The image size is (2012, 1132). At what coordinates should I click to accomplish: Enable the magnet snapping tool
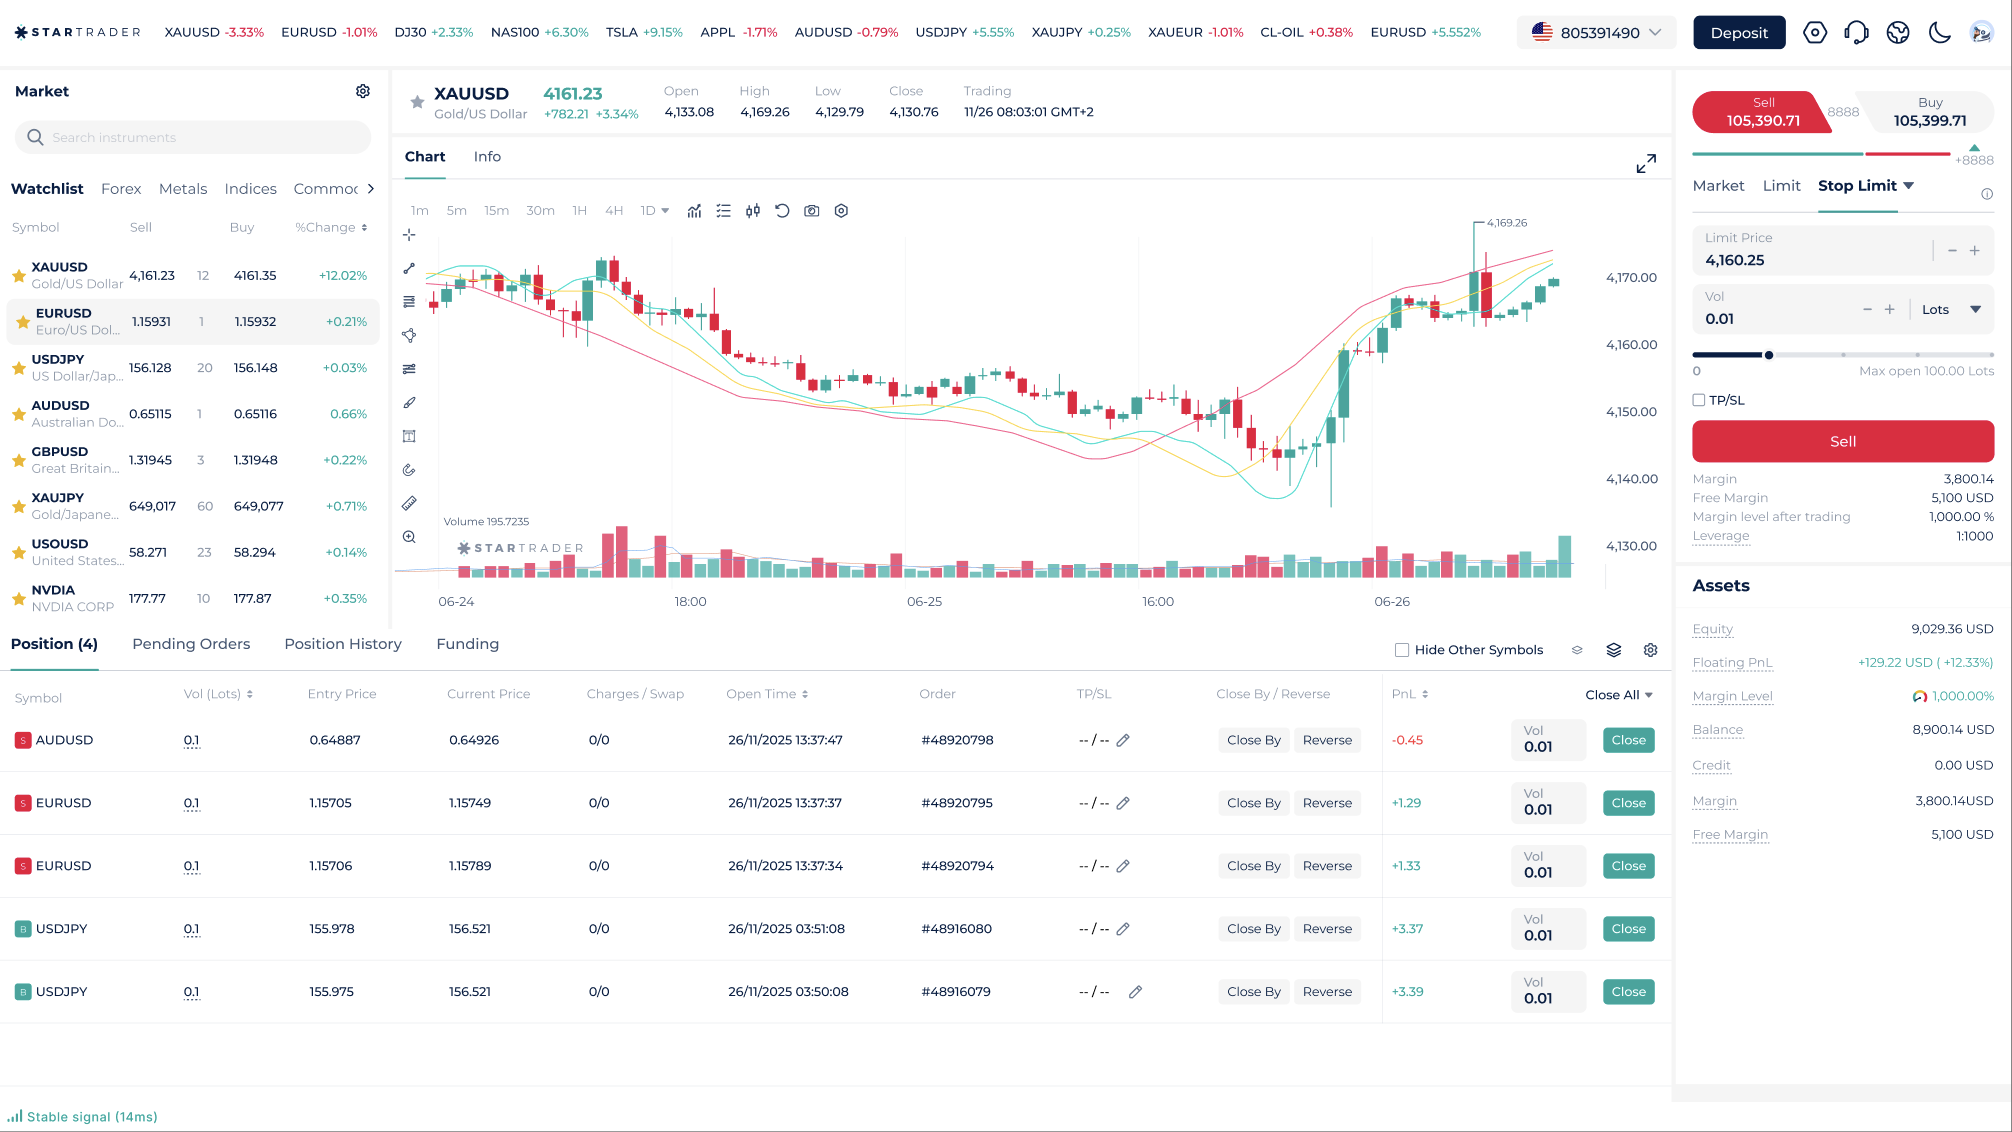coord(409,469)
